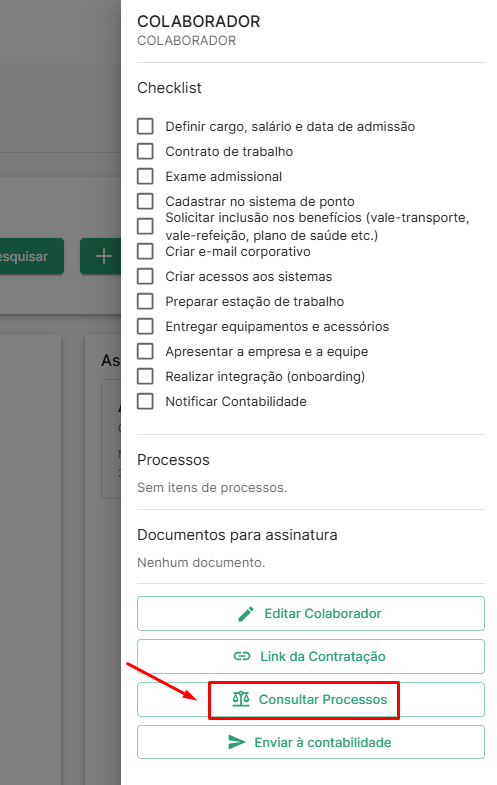Click the Enviar à contabilidade button
This screenshot has width=497, height=785.
pyautogui.click(x=311, y=742)
